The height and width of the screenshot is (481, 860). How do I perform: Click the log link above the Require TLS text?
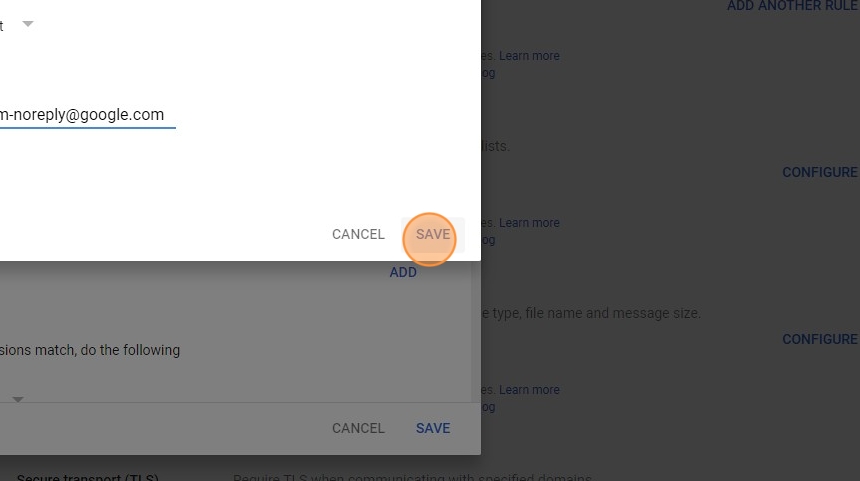[488, 408]
